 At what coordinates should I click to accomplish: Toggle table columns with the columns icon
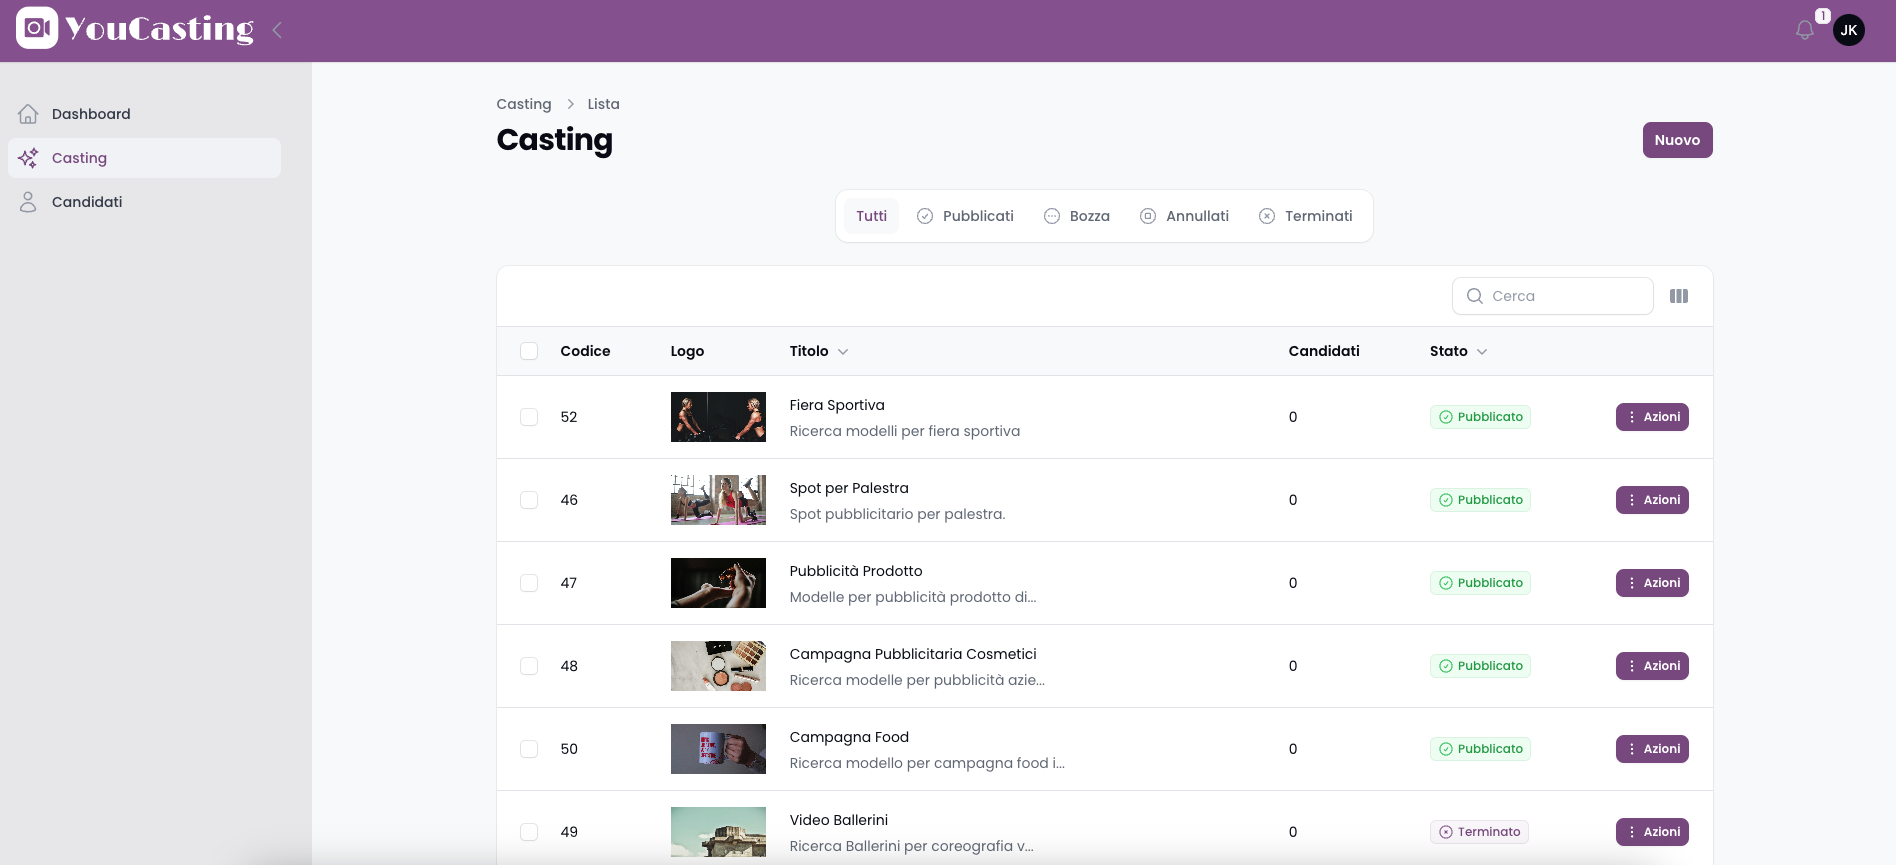point(1679,296)
